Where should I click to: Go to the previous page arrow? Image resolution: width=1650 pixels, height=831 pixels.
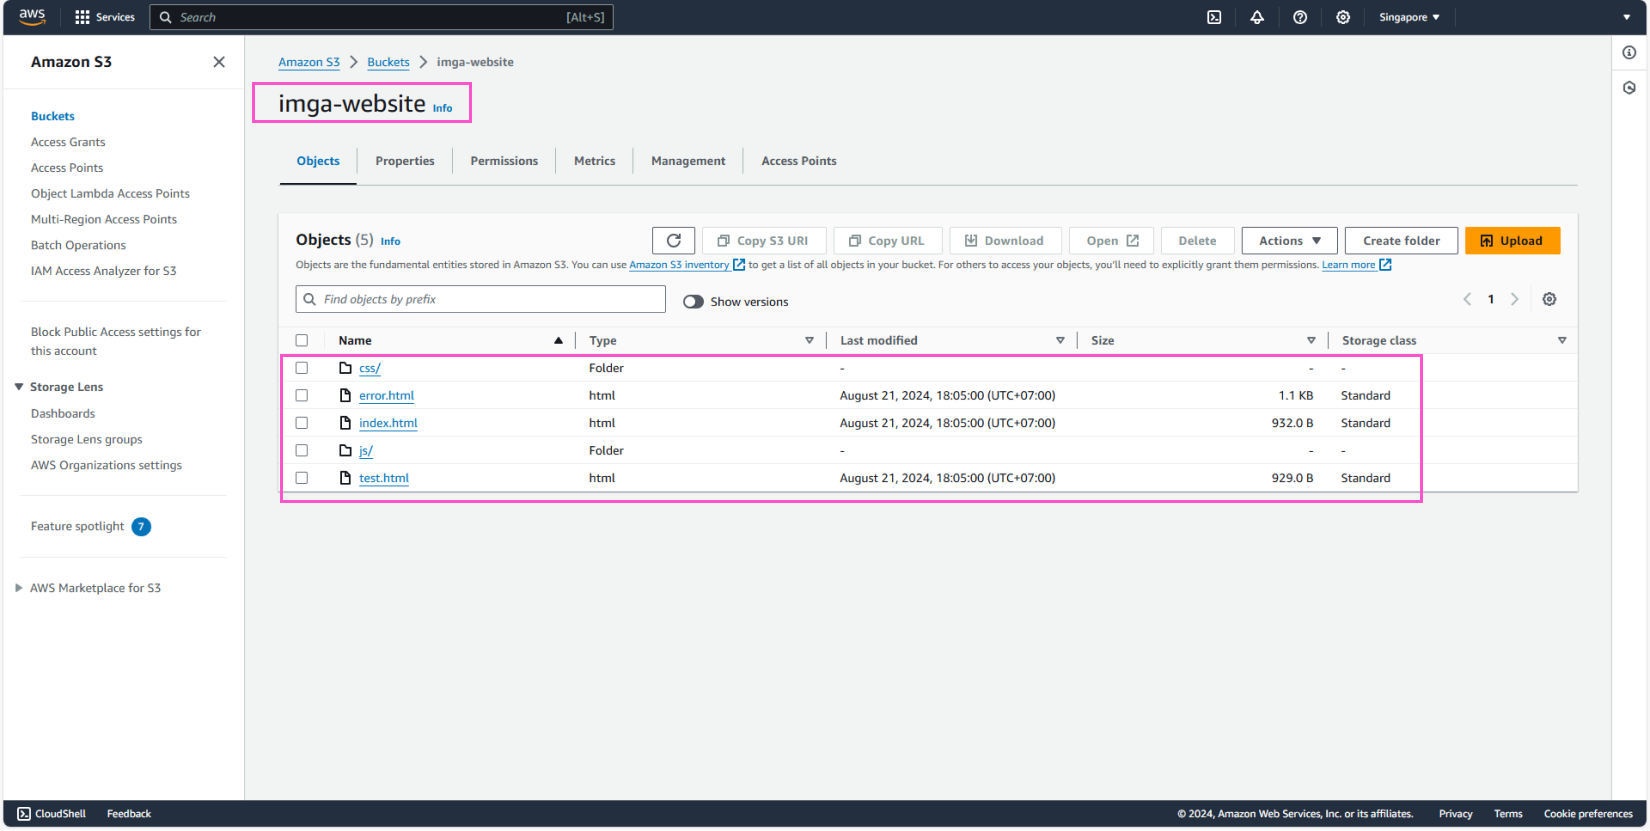coord(1467,299)
